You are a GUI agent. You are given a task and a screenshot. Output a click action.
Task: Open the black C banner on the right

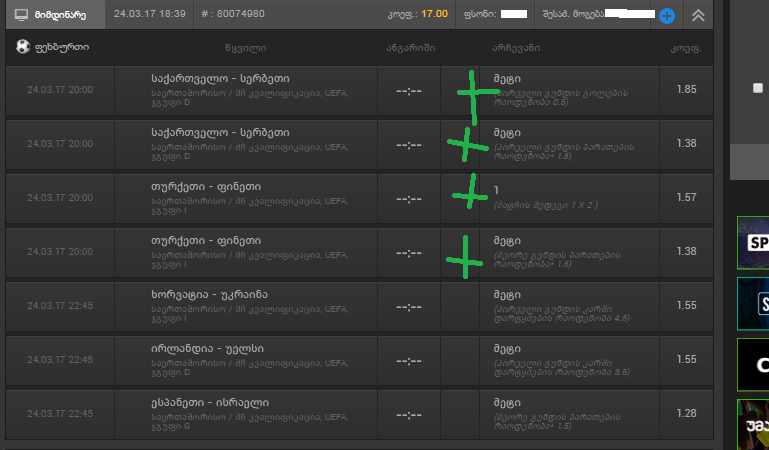[x=753, y=364]
